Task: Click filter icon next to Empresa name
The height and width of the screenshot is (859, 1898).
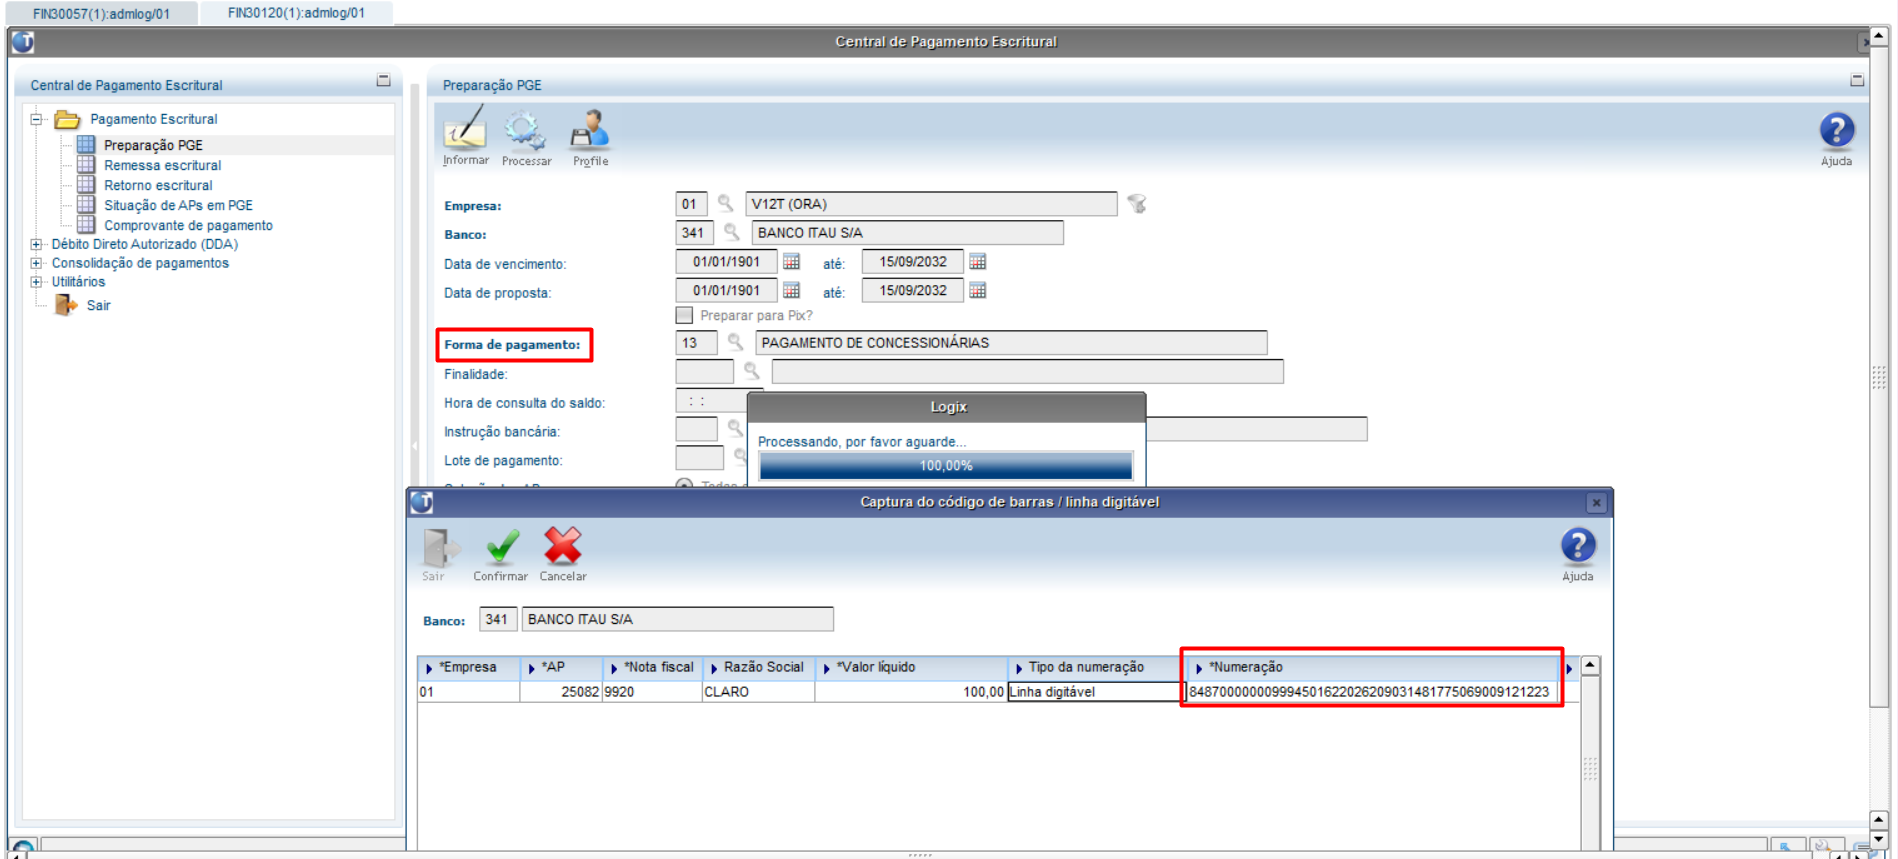Action: [1137, 204]
